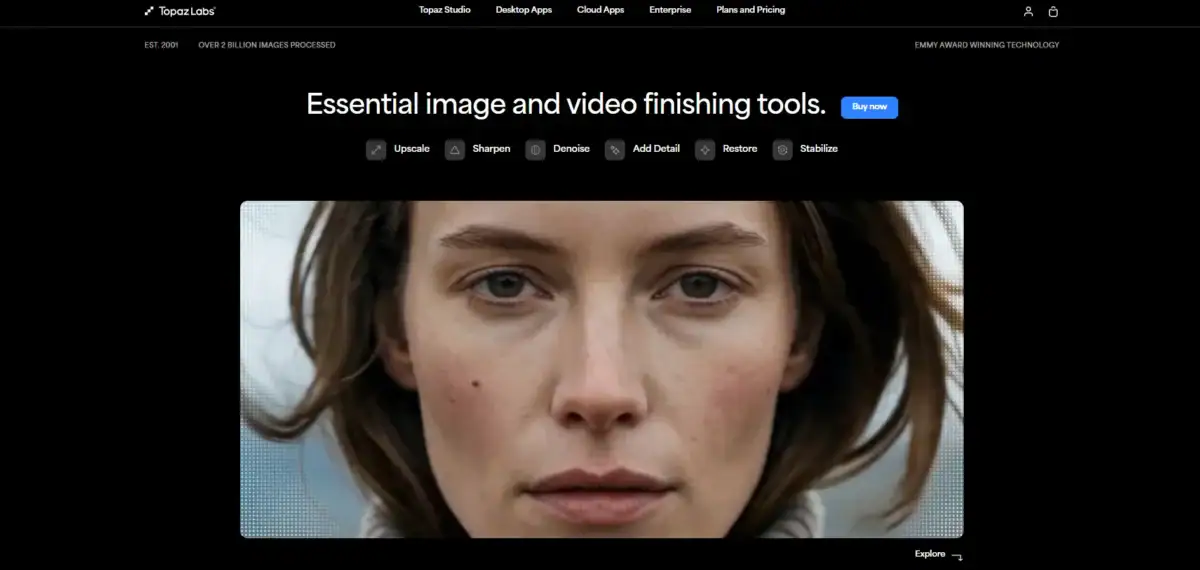Viewport: 1200px width, 570px height.
Task: Select the Sharpen triangle icon
Action: coord(455,150)
